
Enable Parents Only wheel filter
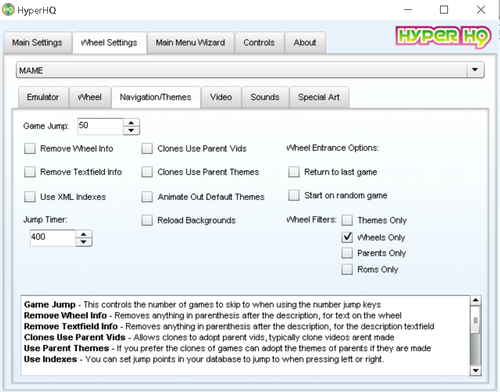pos(347,253)
